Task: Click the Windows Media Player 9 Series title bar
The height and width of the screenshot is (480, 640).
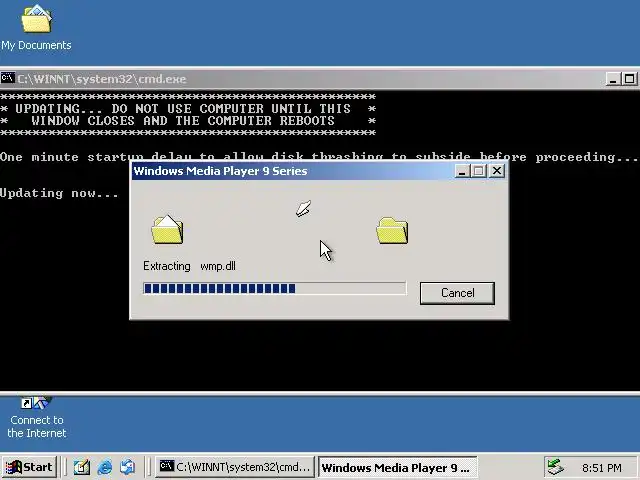Action: point(292,171)
